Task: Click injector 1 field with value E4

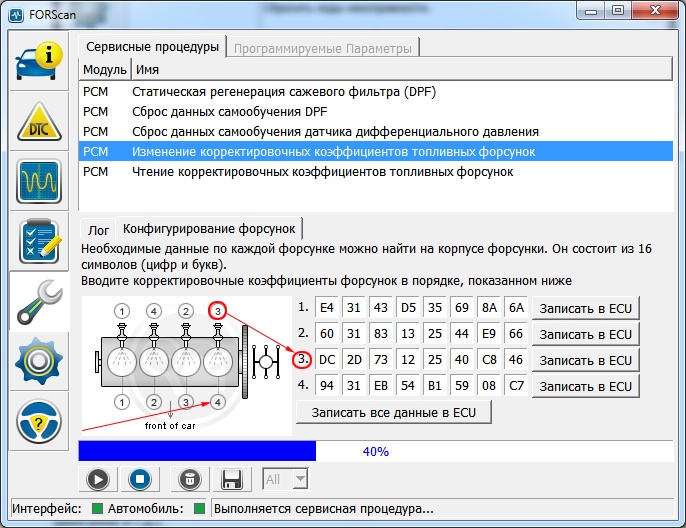Action: (327, 308)
